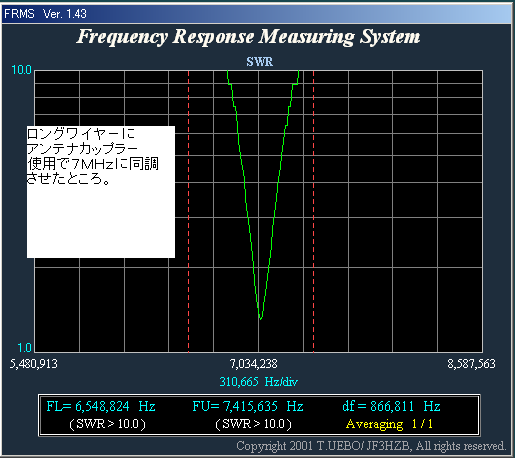The width and height of the screenshot is (515, 458).
Task: Click the 10.0 upper scale value
Action: click(x=22, y=70)
